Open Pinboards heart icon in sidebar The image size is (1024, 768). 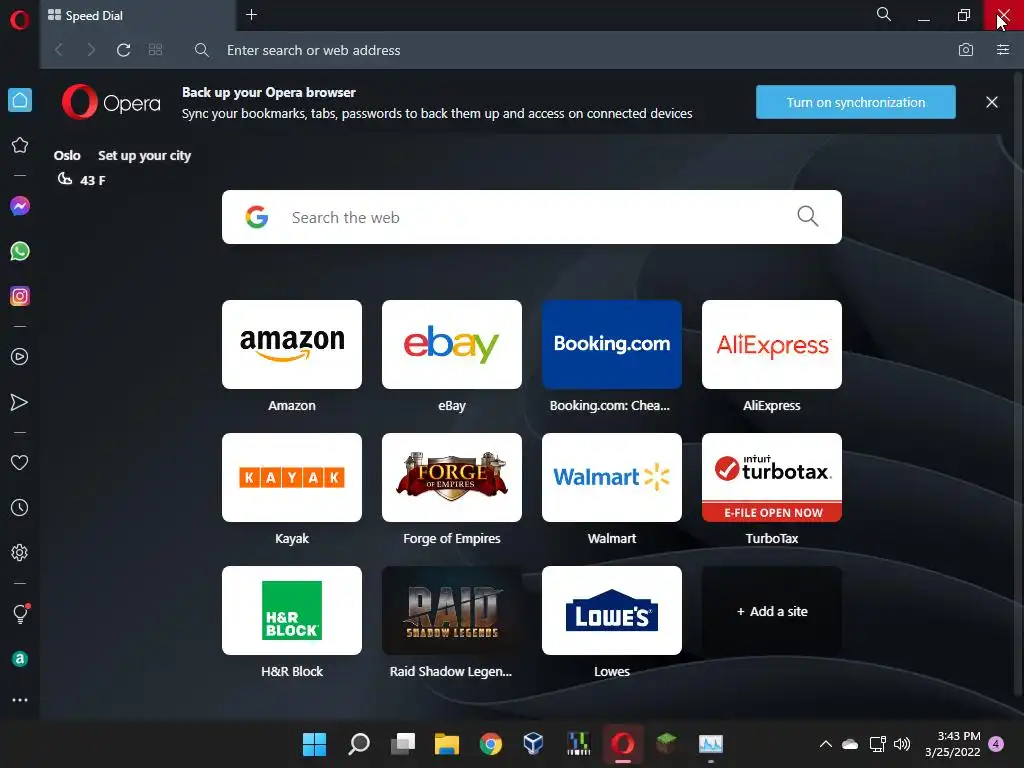(x=20, y=462)
